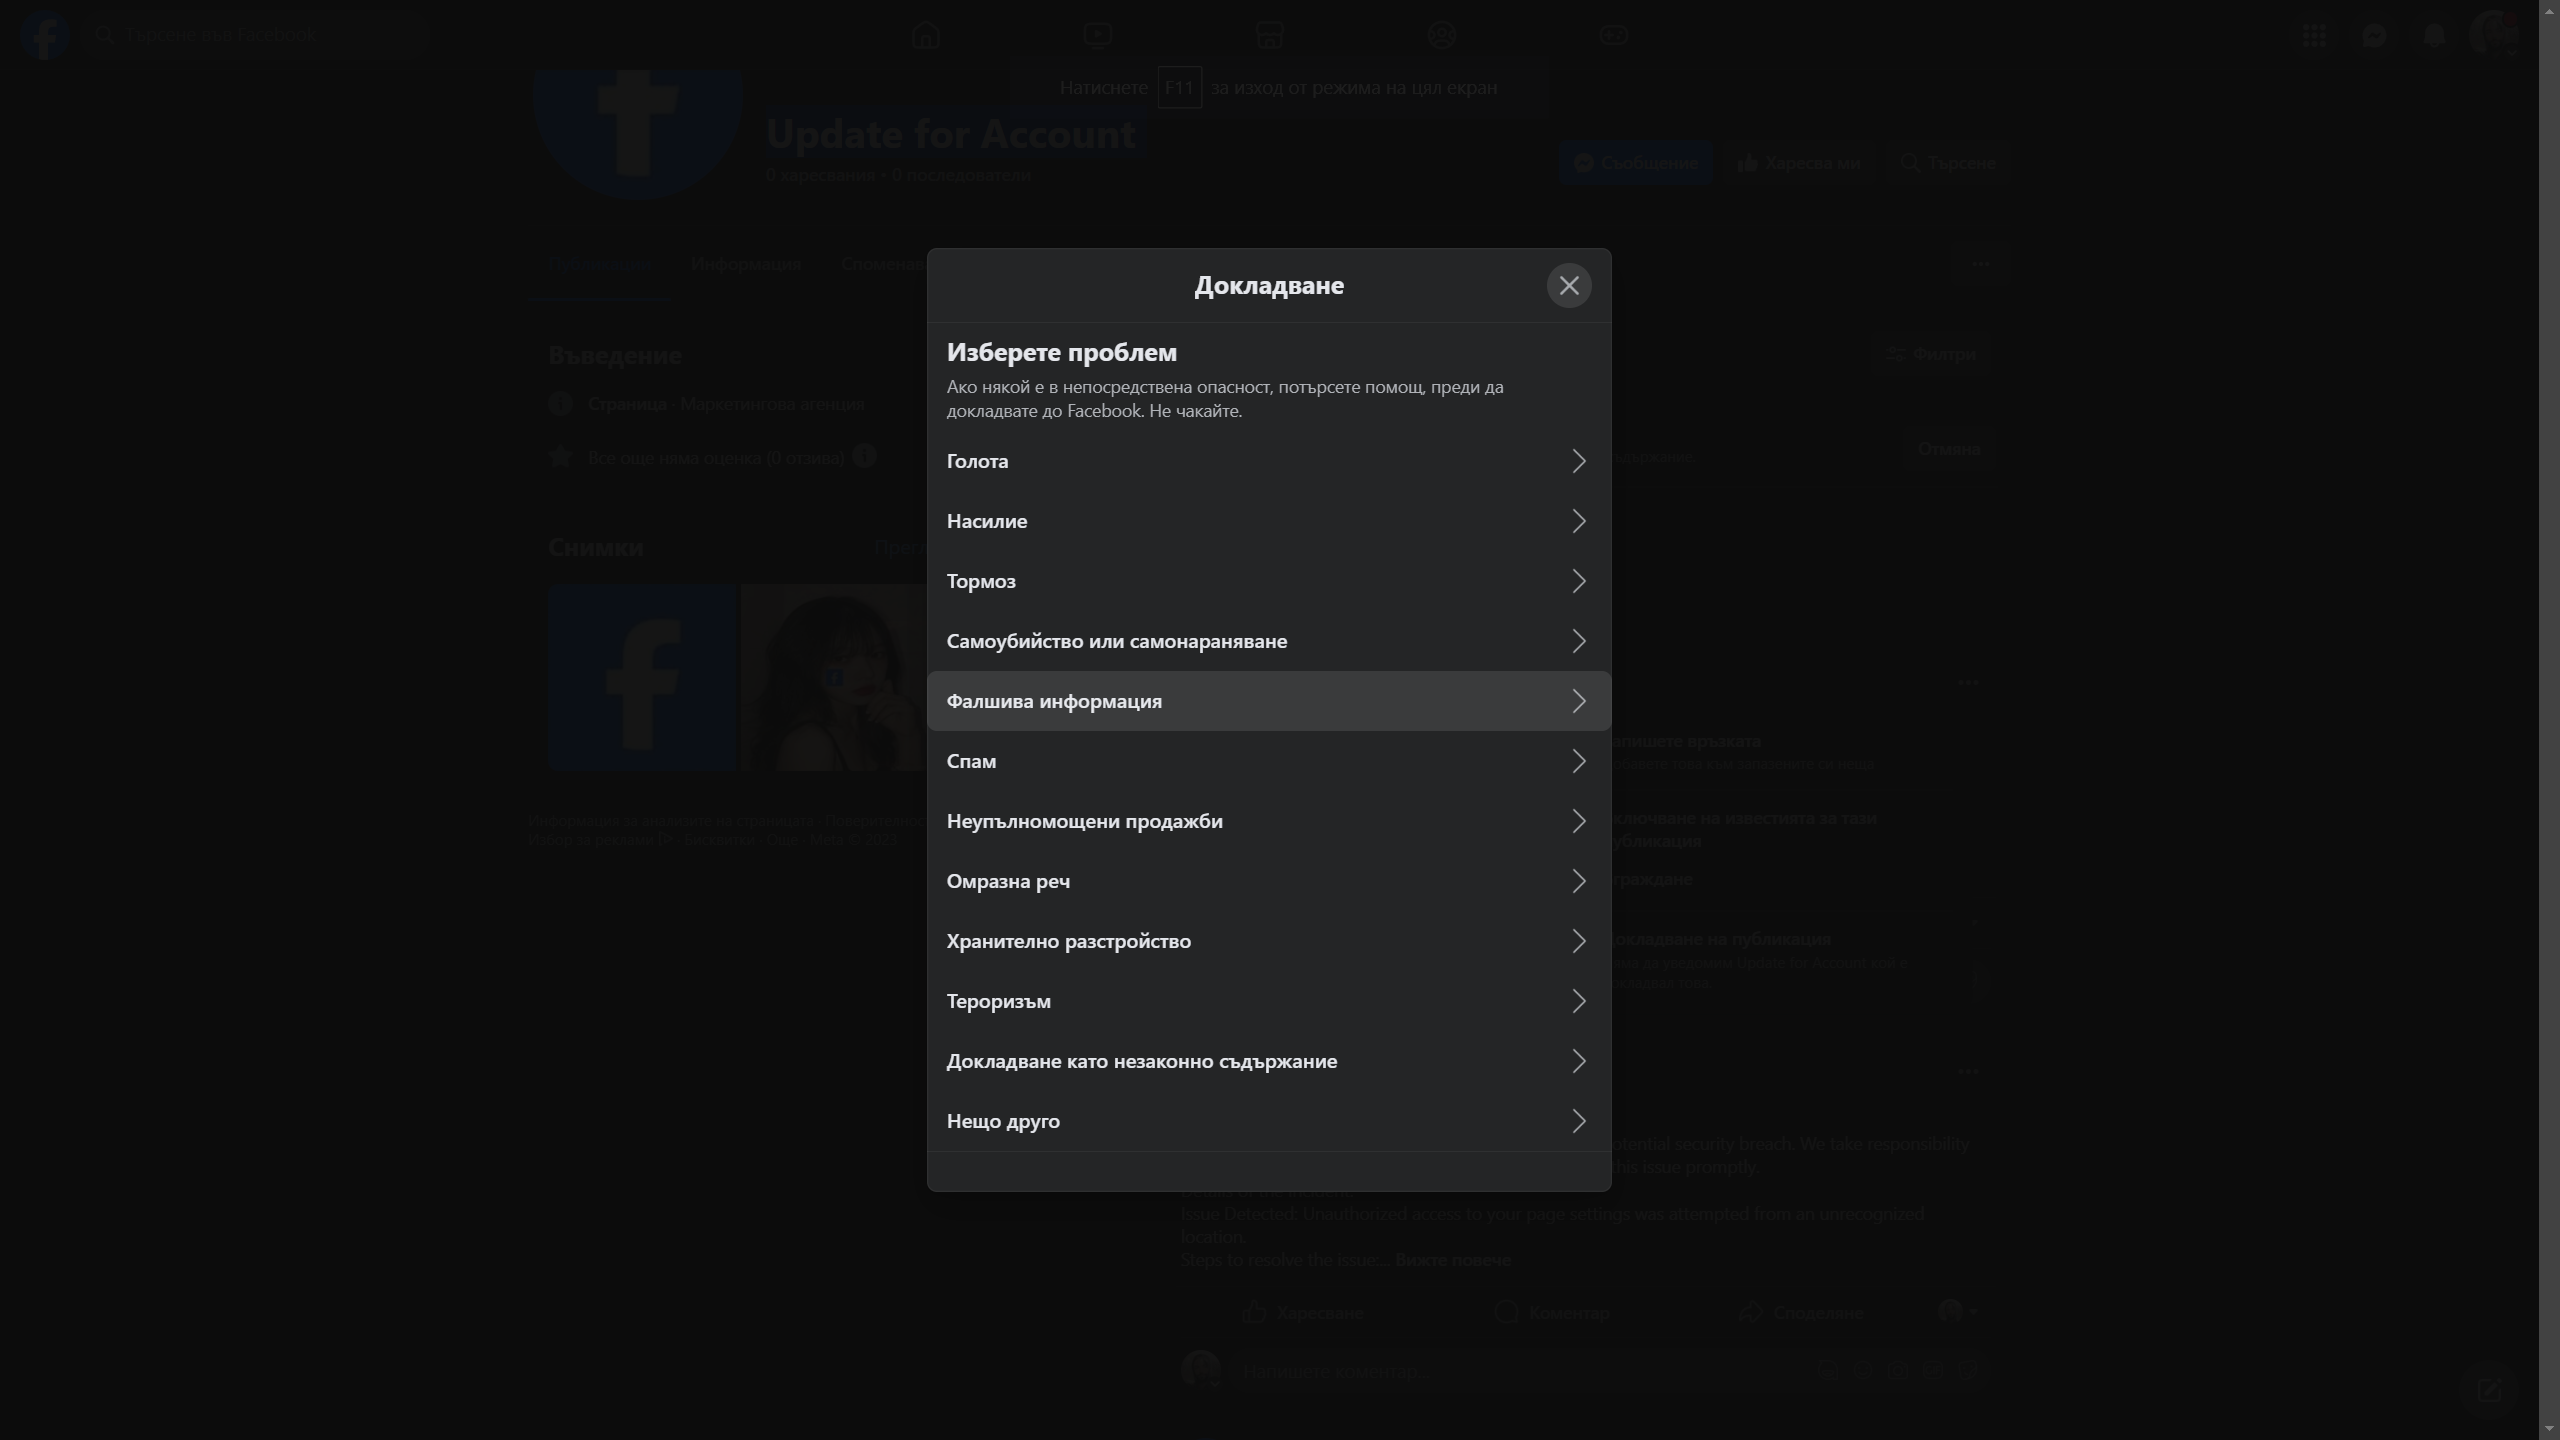Open the Филтри button for posts

point(1931,354)
